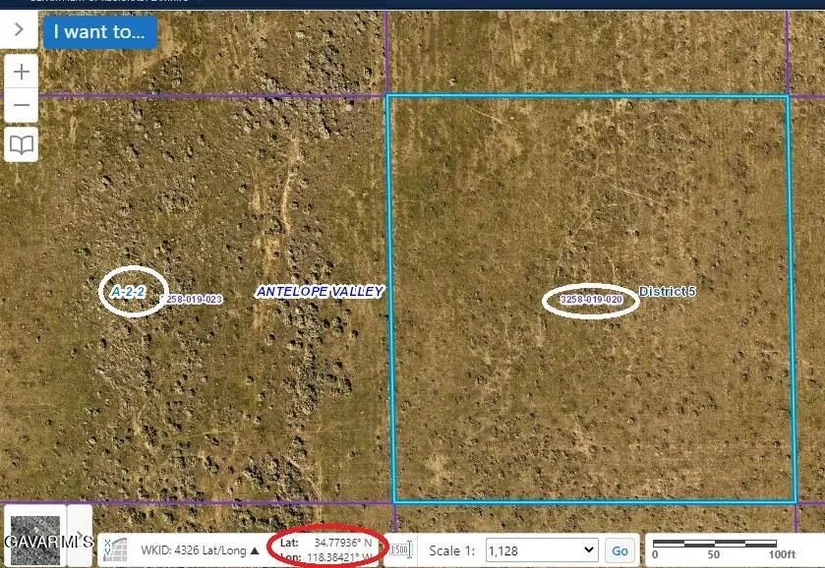Click the coordinate grid icon beside WKID
The image size is (825, 568).
[x=117, y=549]
